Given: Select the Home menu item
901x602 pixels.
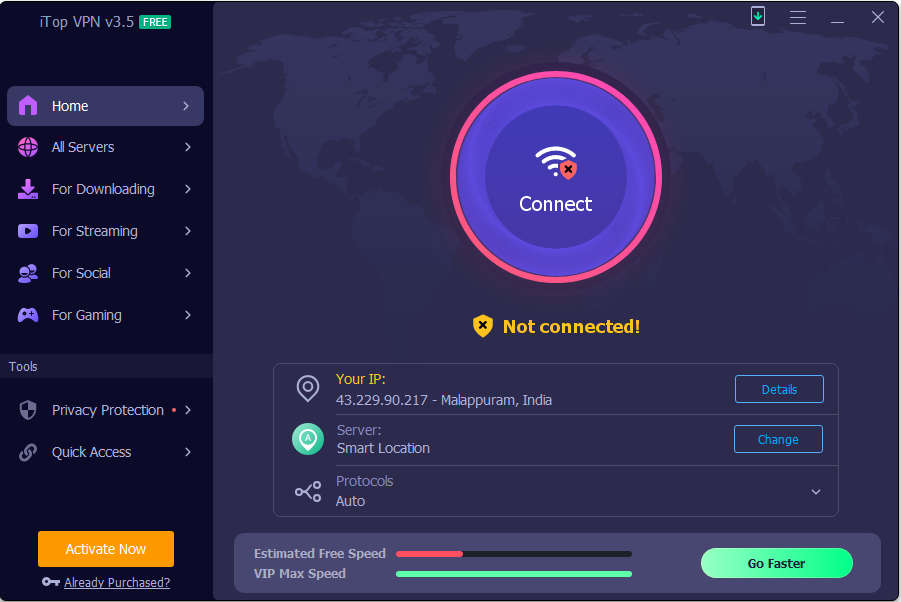Looking at the screenshot, I should (105, 106).
